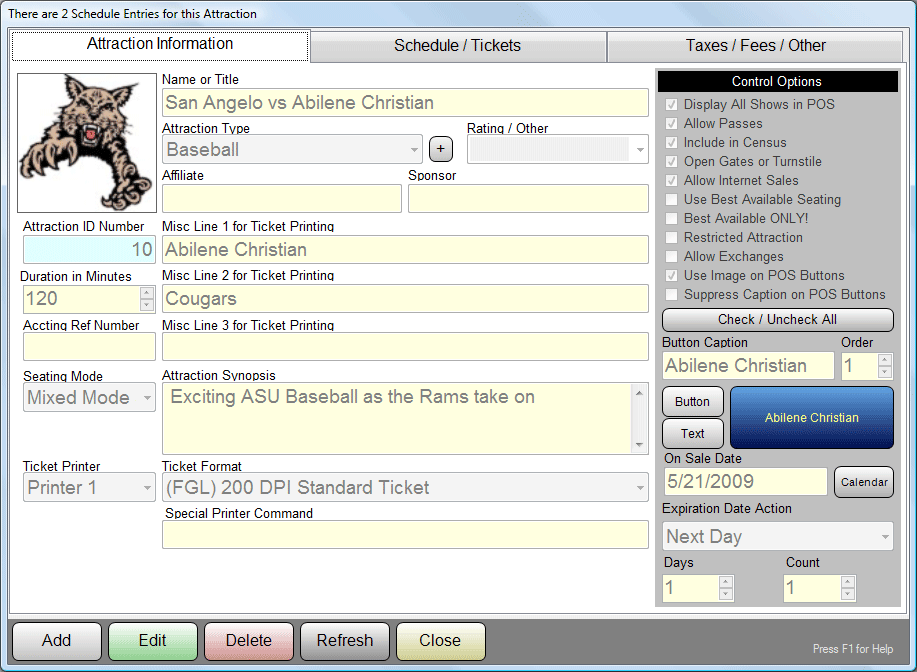Enable Use Best Available Seating
917x672 pixels.
pyautogui.click(x=671, y=199)
